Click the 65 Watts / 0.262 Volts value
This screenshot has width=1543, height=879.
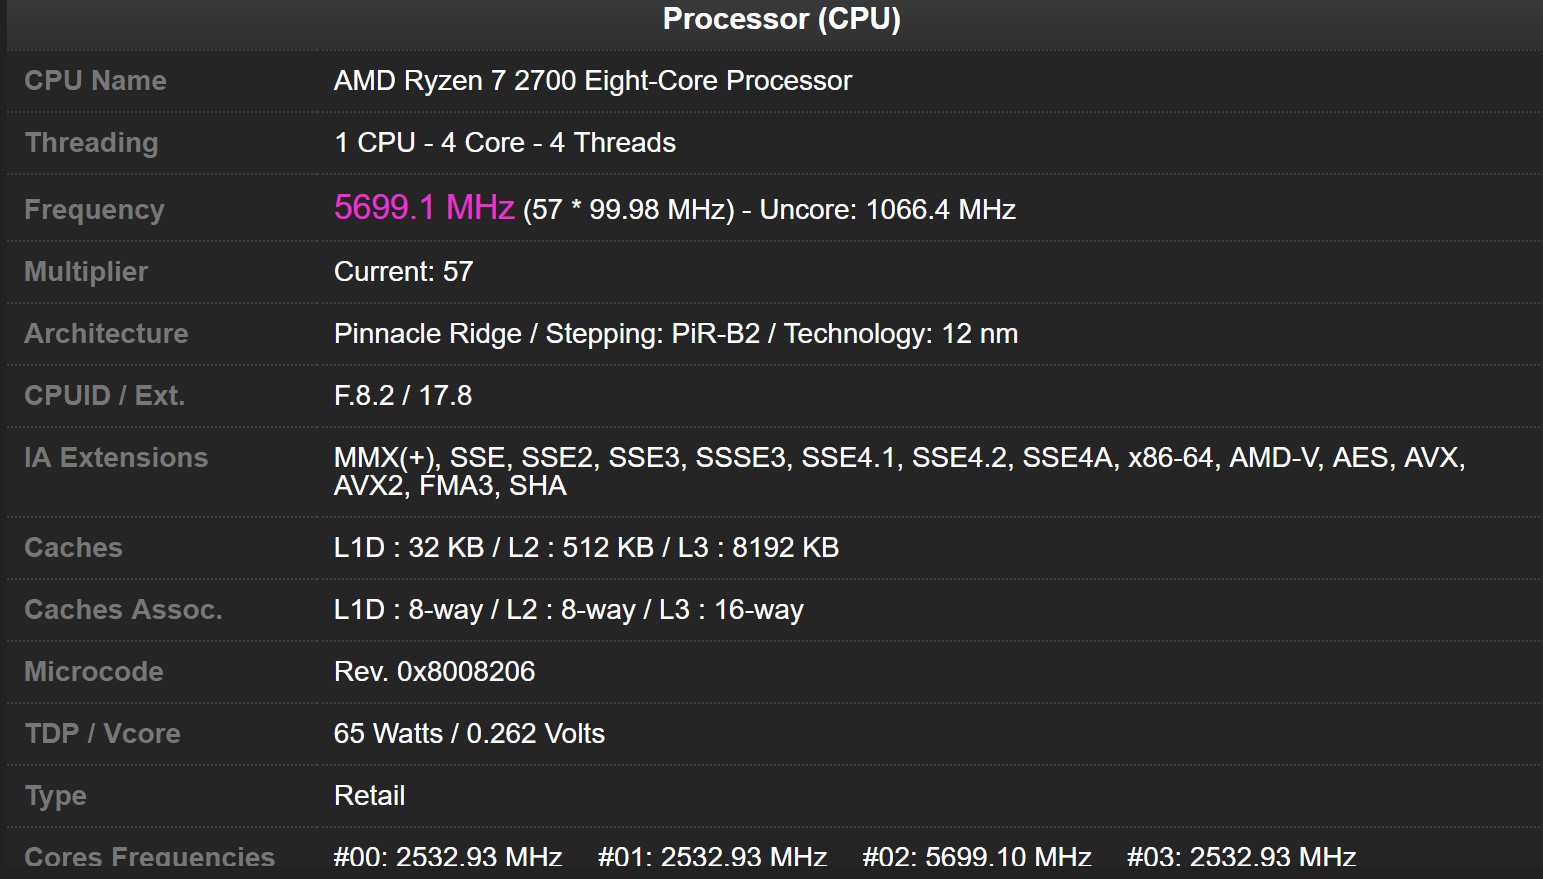tap(470, 734)
